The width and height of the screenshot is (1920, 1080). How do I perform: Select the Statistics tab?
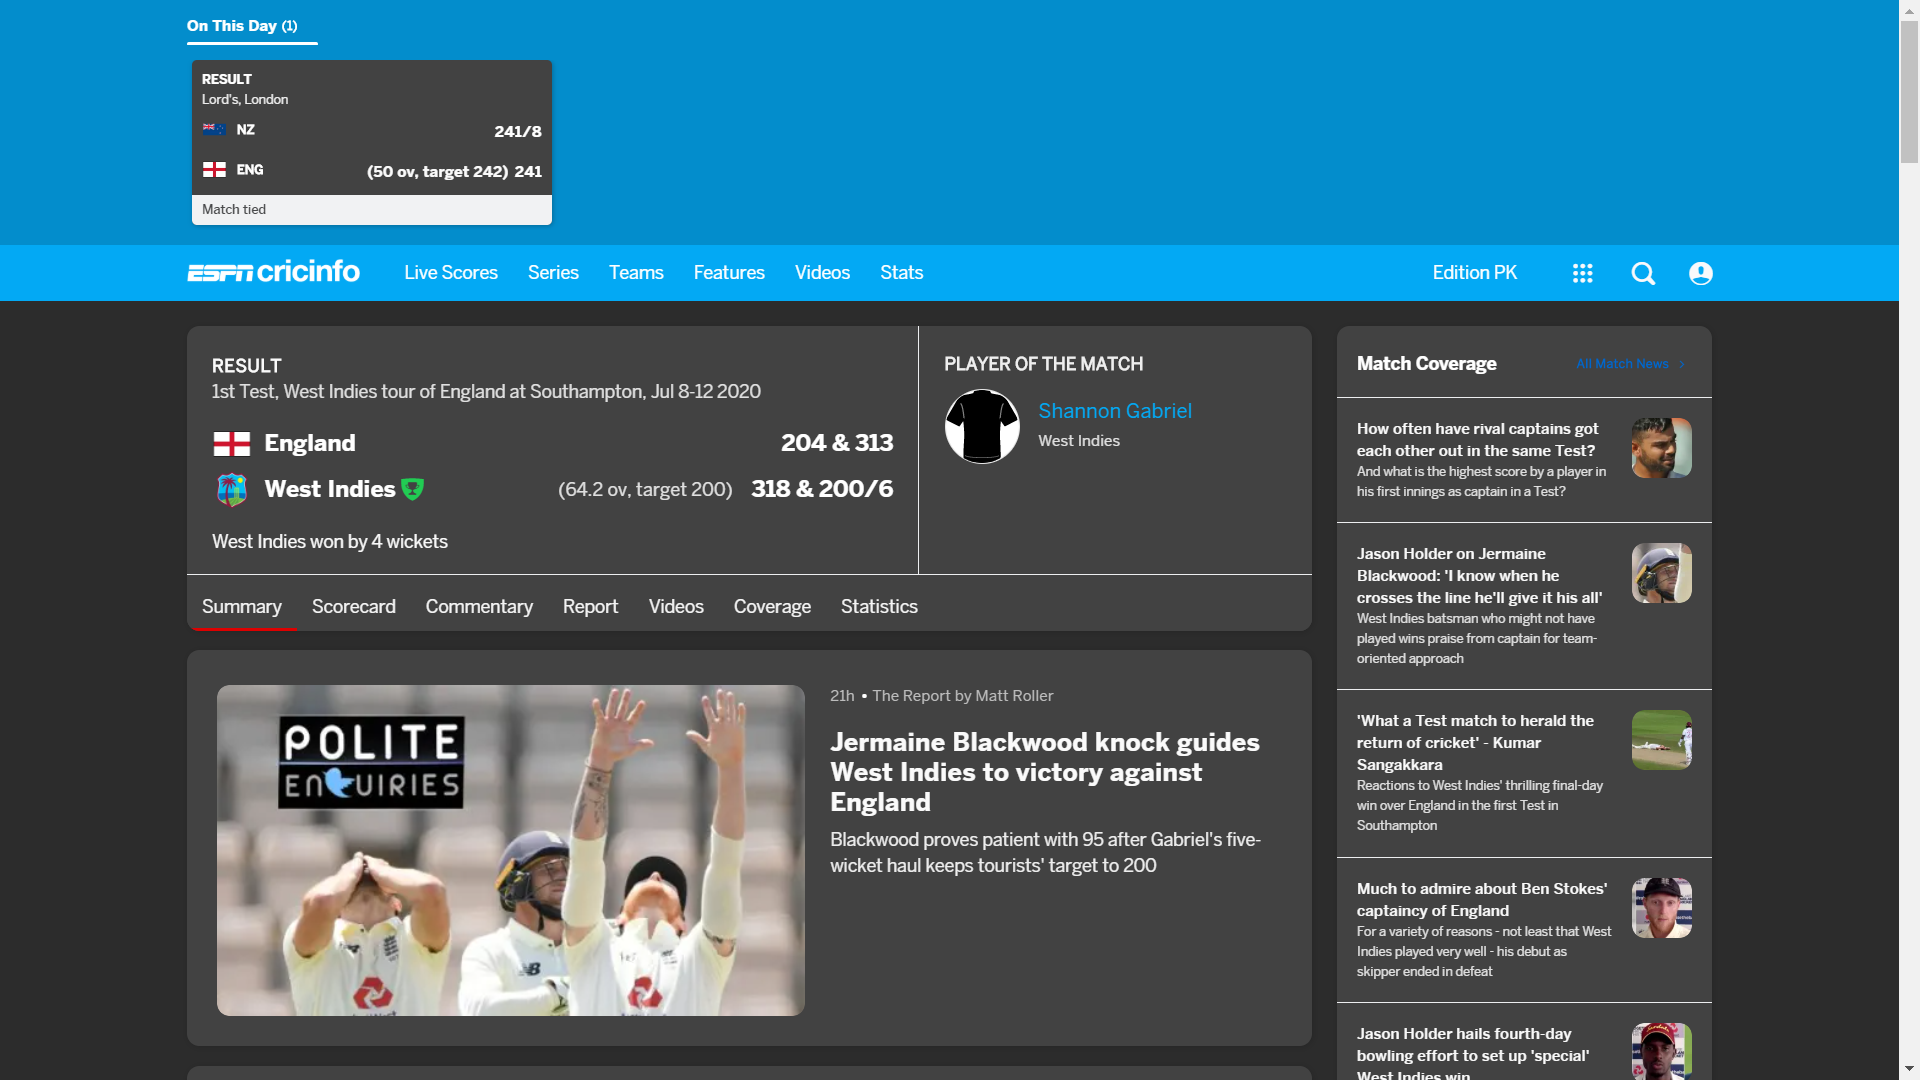pos(879,606)
